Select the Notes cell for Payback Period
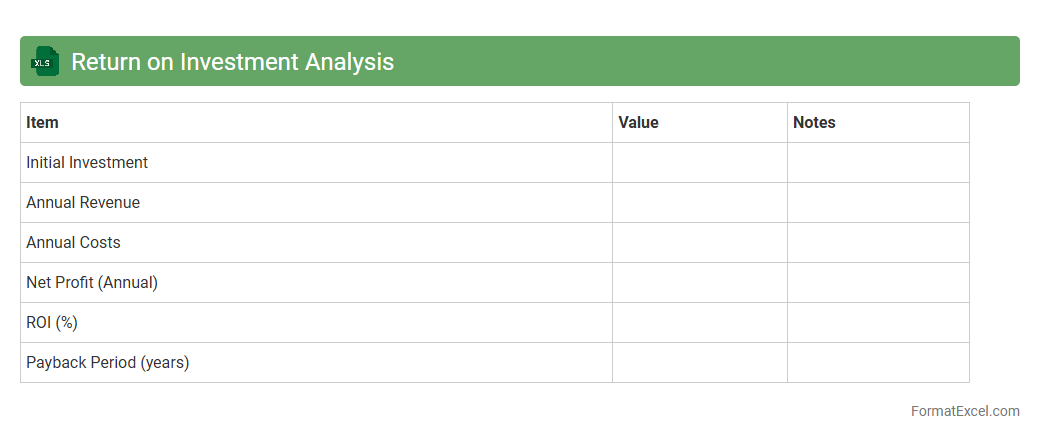The height and width of the screenshot is (440, 1040). [x=877, y=362]
